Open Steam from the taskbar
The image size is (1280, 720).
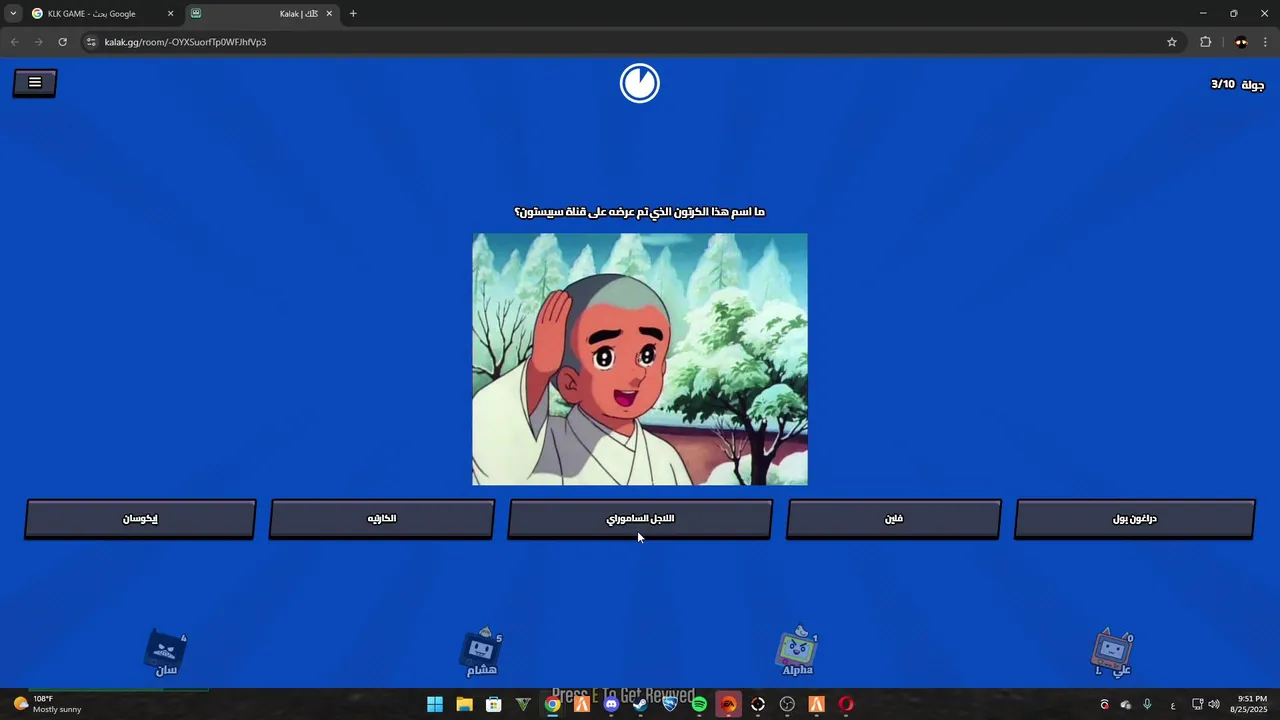tap(640, 704)
